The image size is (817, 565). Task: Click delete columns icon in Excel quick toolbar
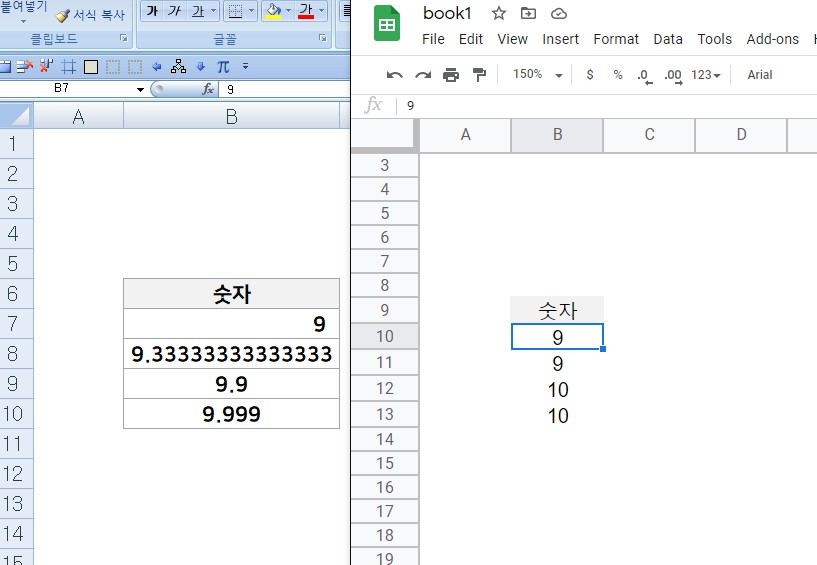point(46,66)
